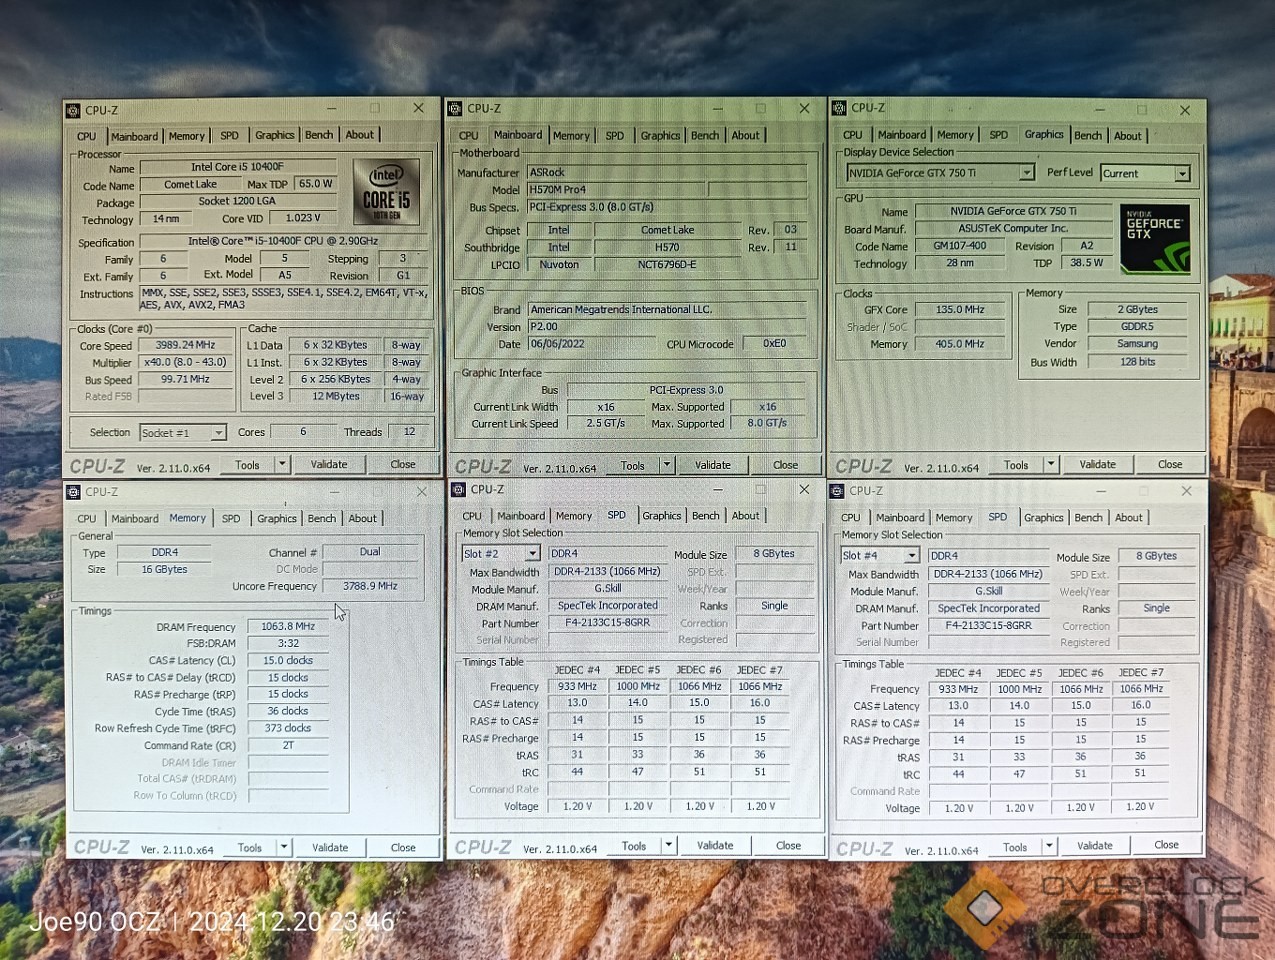Click the Intel Core i5 logo badge
Viewport: 1275px width, 960px height.
tap(386, 192)
